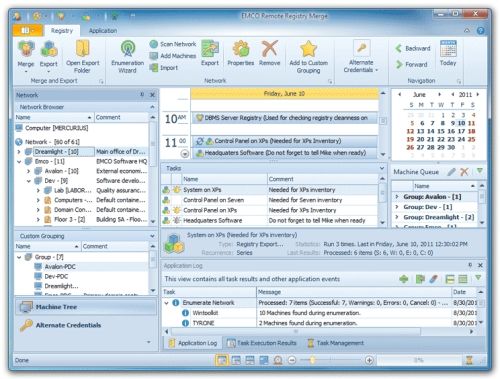Select the Control Panel on Seven task
This screenshot has width=500, height=379.
270,200
